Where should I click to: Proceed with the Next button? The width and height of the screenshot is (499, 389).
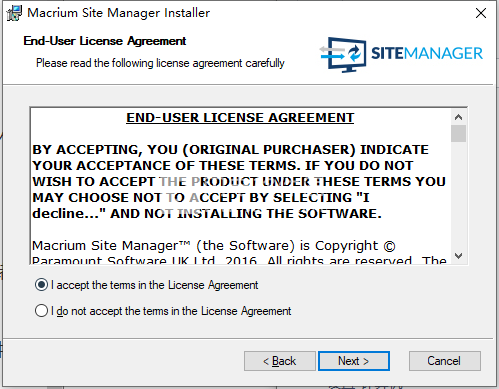[354, 361]
